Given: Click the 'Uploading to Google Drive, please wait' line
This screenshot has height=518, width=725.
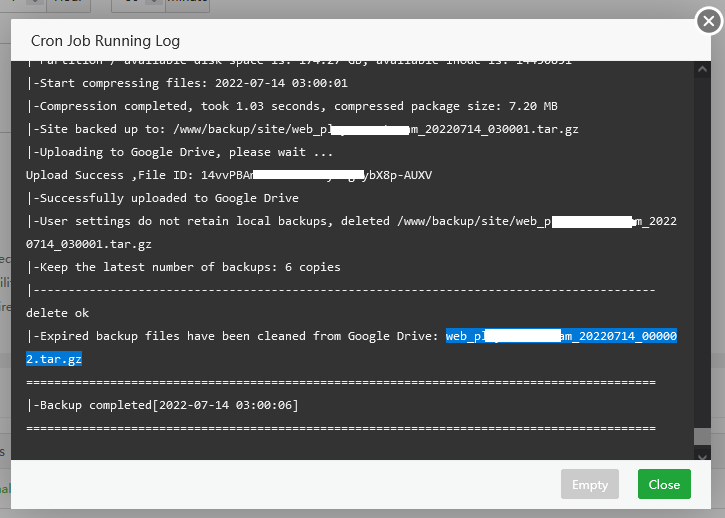Looking at the screenshot, I should point(180,152).
